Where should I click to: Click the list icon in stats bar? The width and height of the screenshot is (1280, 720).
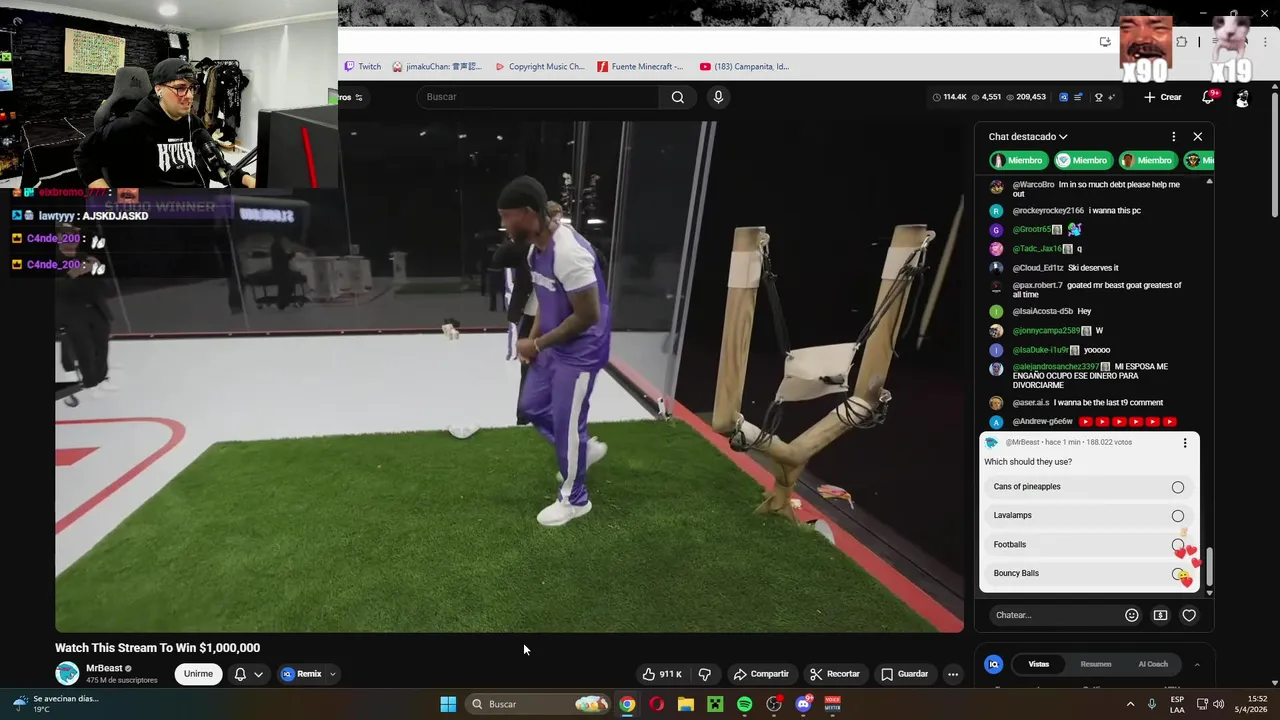pyautogui.click(x=1078, y=97)
